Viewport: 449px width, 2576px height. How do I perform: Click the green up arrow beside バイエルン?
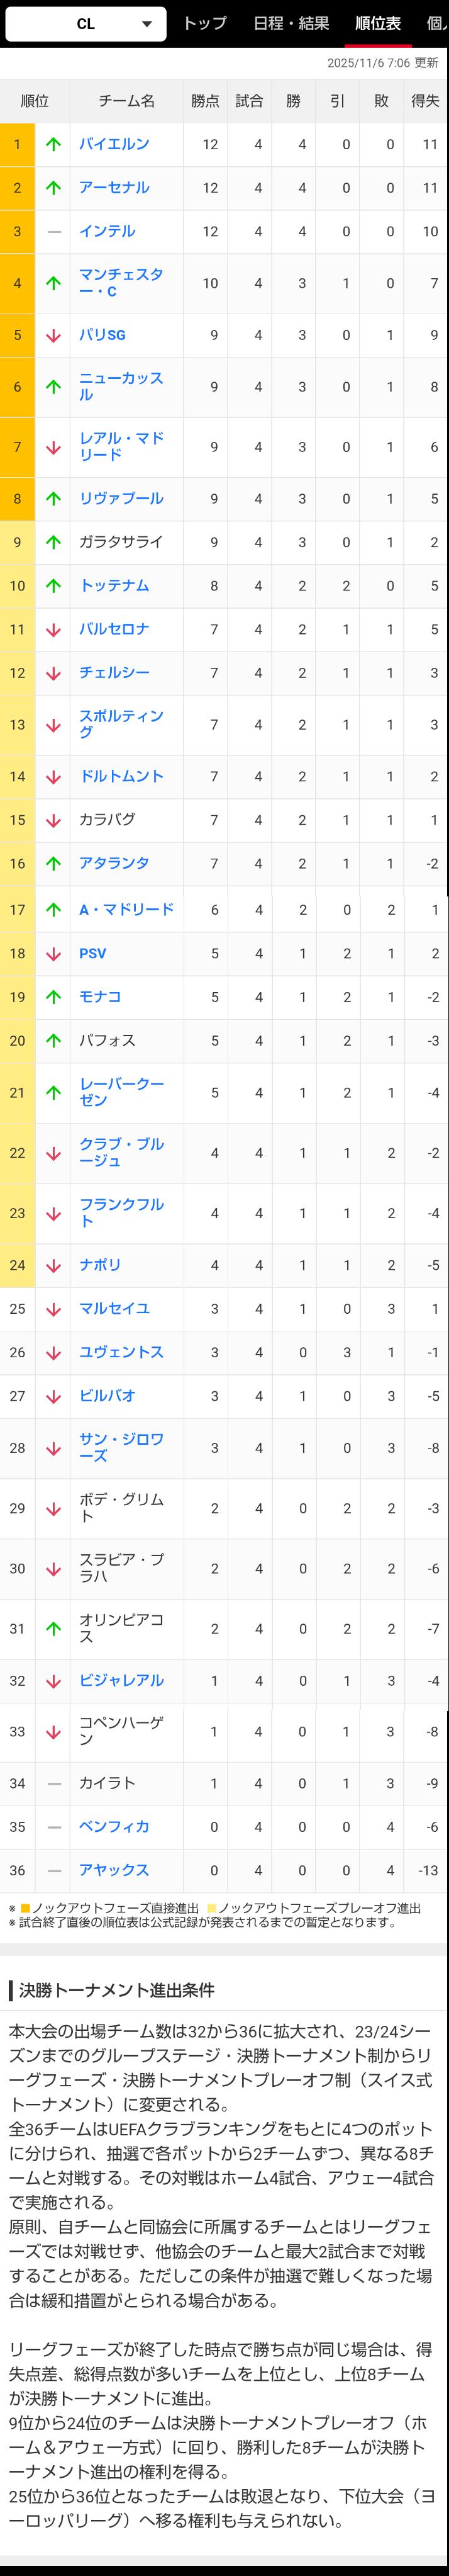click(54, 144)
